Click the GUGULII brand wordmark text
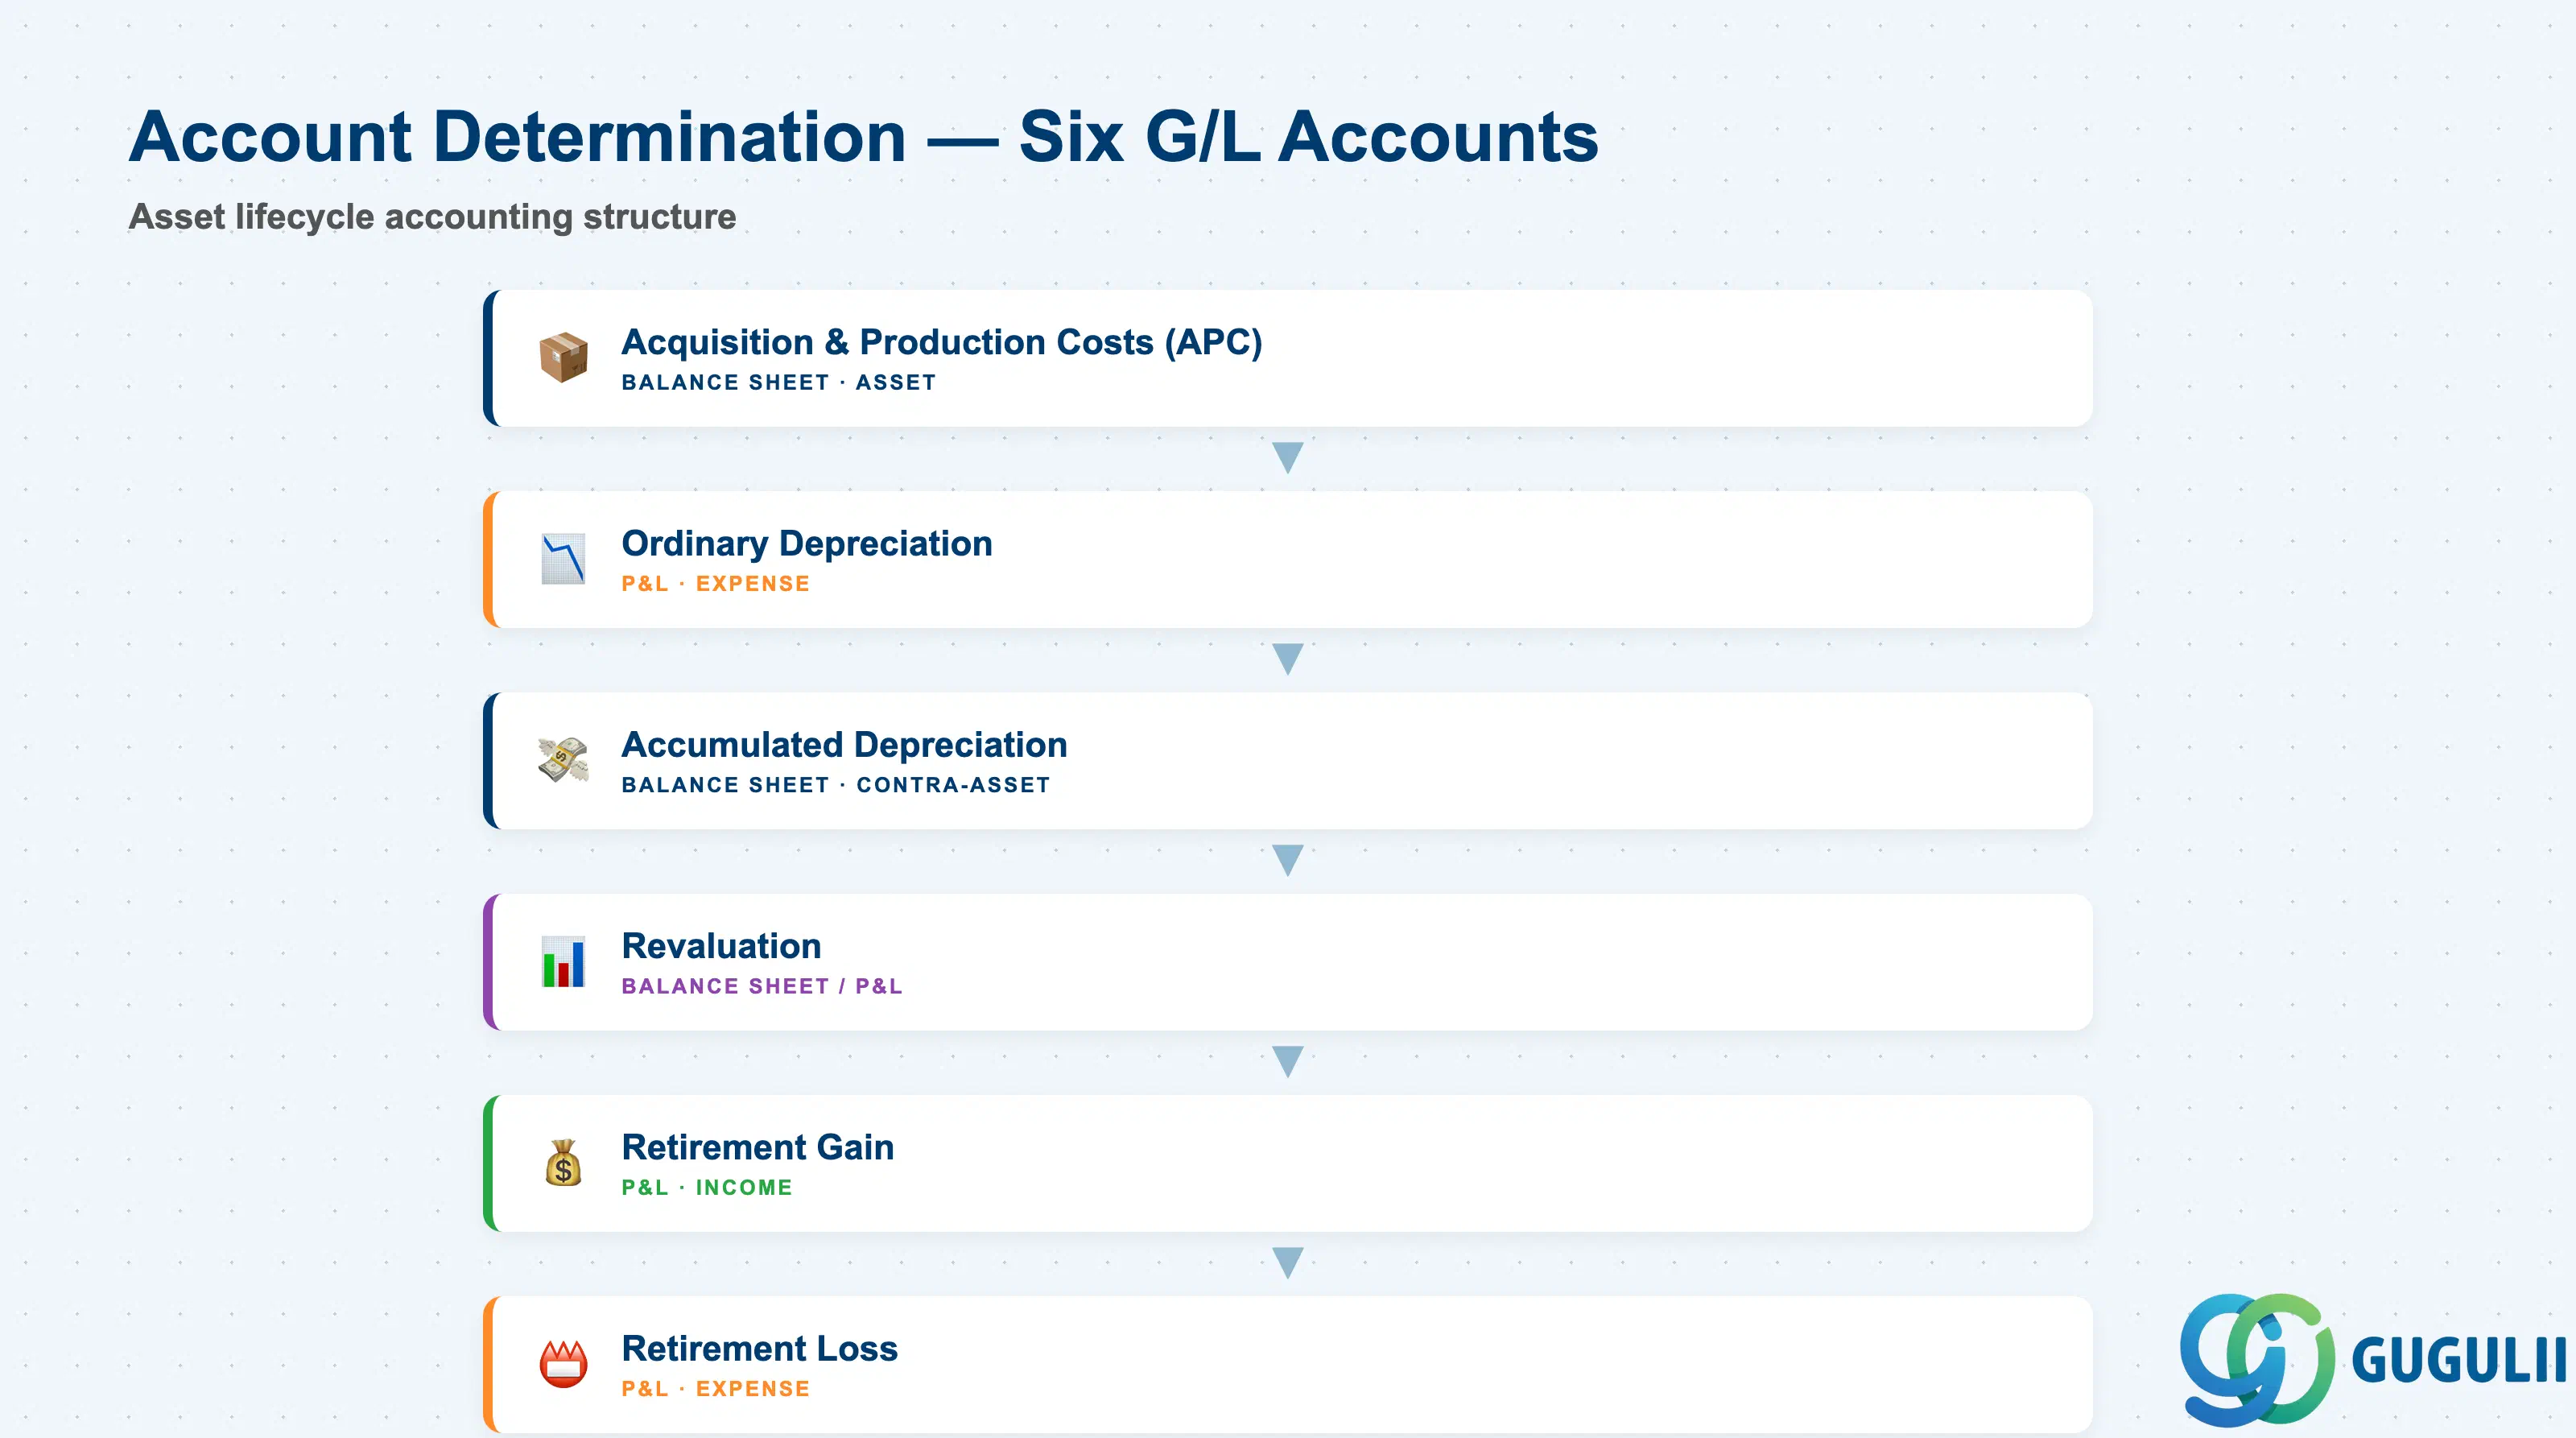Screen dimensions: 2576x1438 [x=2458, y=1361]
